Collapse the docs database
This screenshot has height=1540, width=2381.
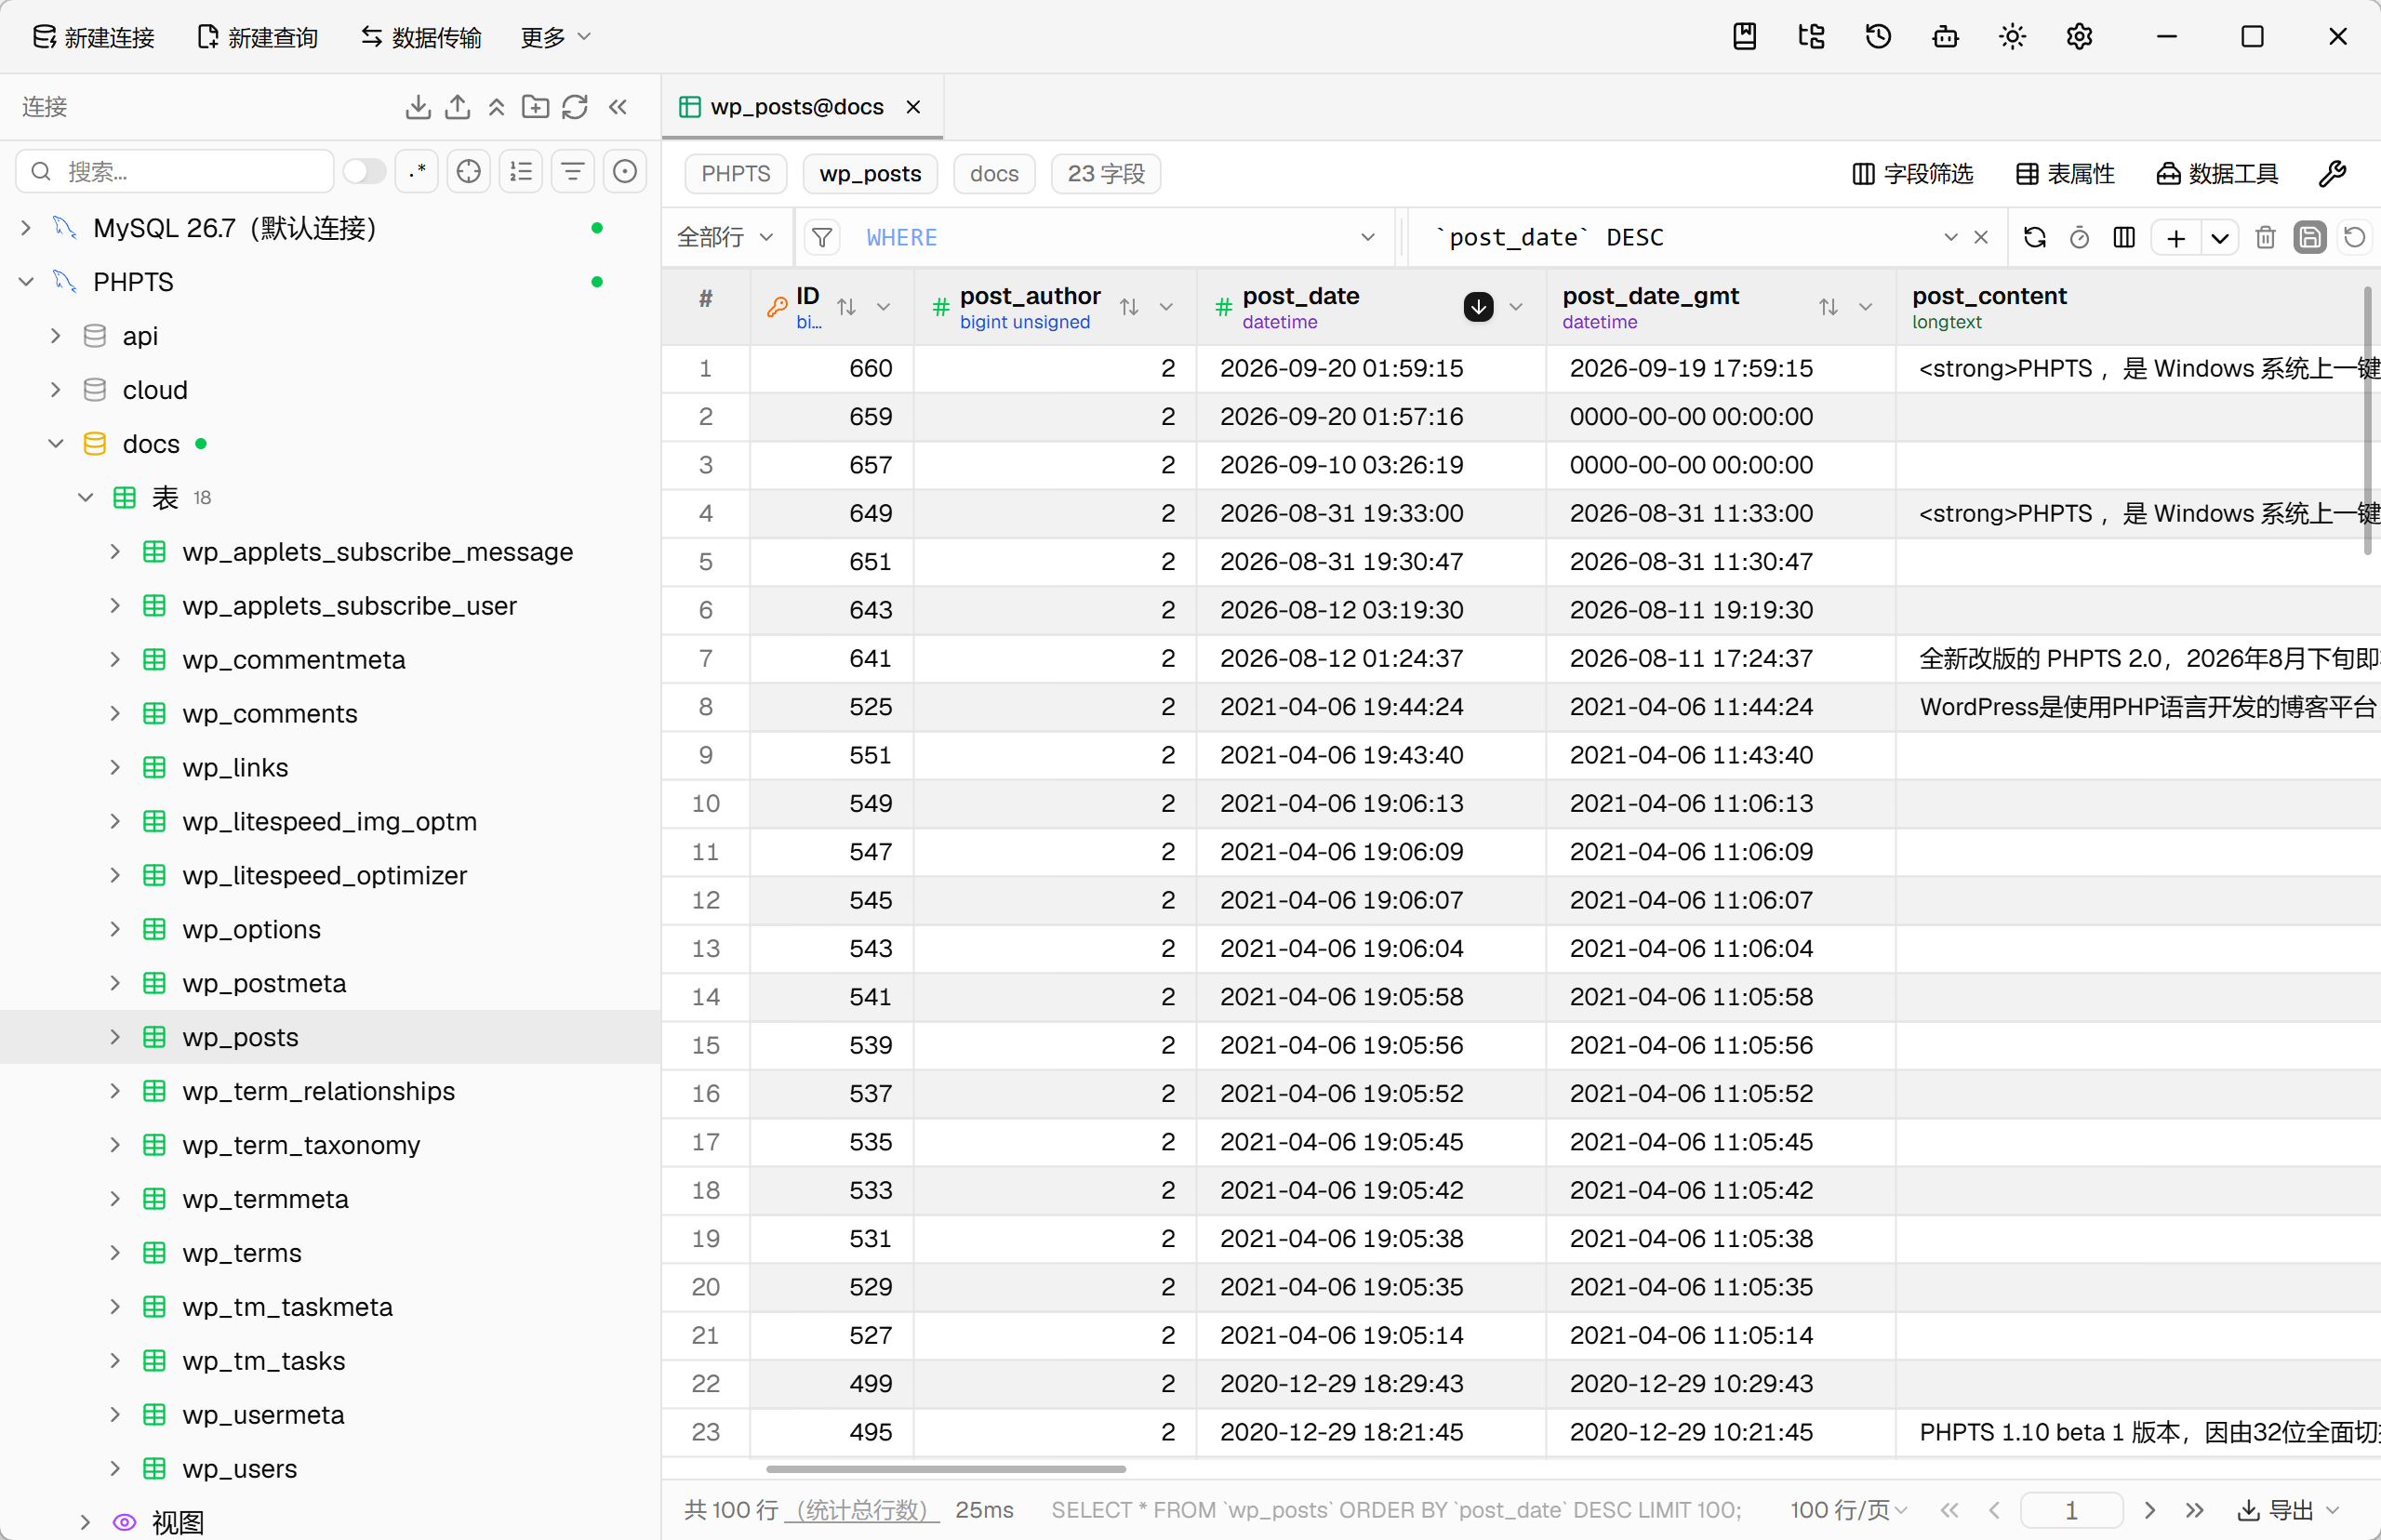pyautogui.click(x=56, y=444)
